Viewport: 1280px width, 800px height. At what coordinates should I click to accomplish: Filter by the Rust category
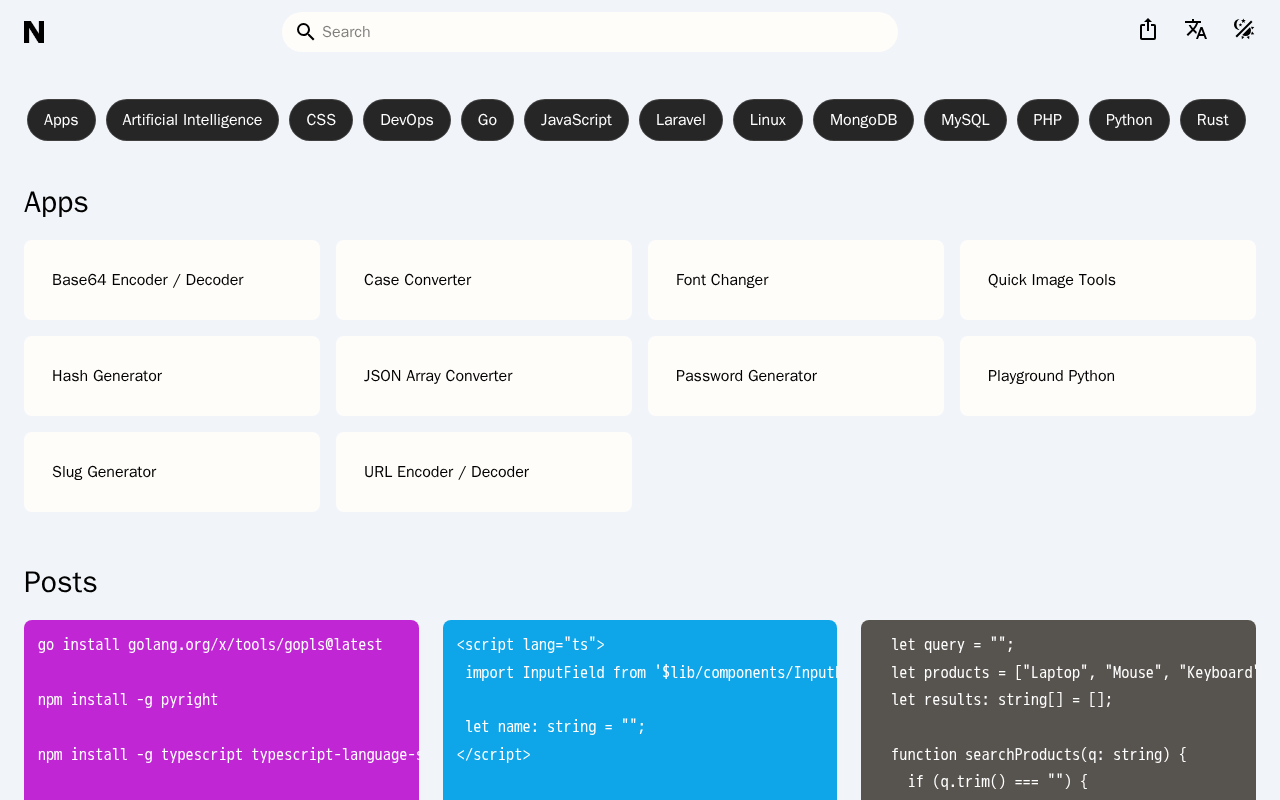1212,120
